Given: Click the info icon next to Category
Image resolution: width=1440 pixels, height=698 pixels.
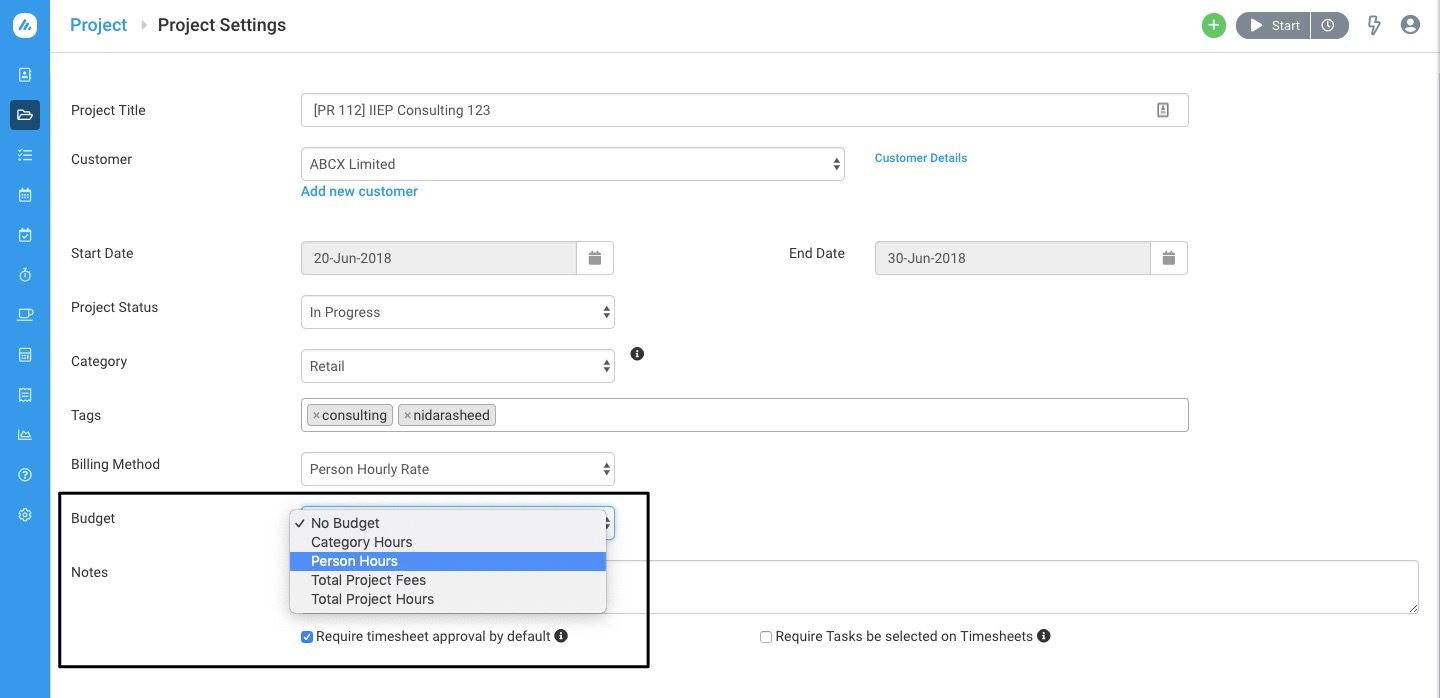Looking at the screenshot, I should (637, 354).
